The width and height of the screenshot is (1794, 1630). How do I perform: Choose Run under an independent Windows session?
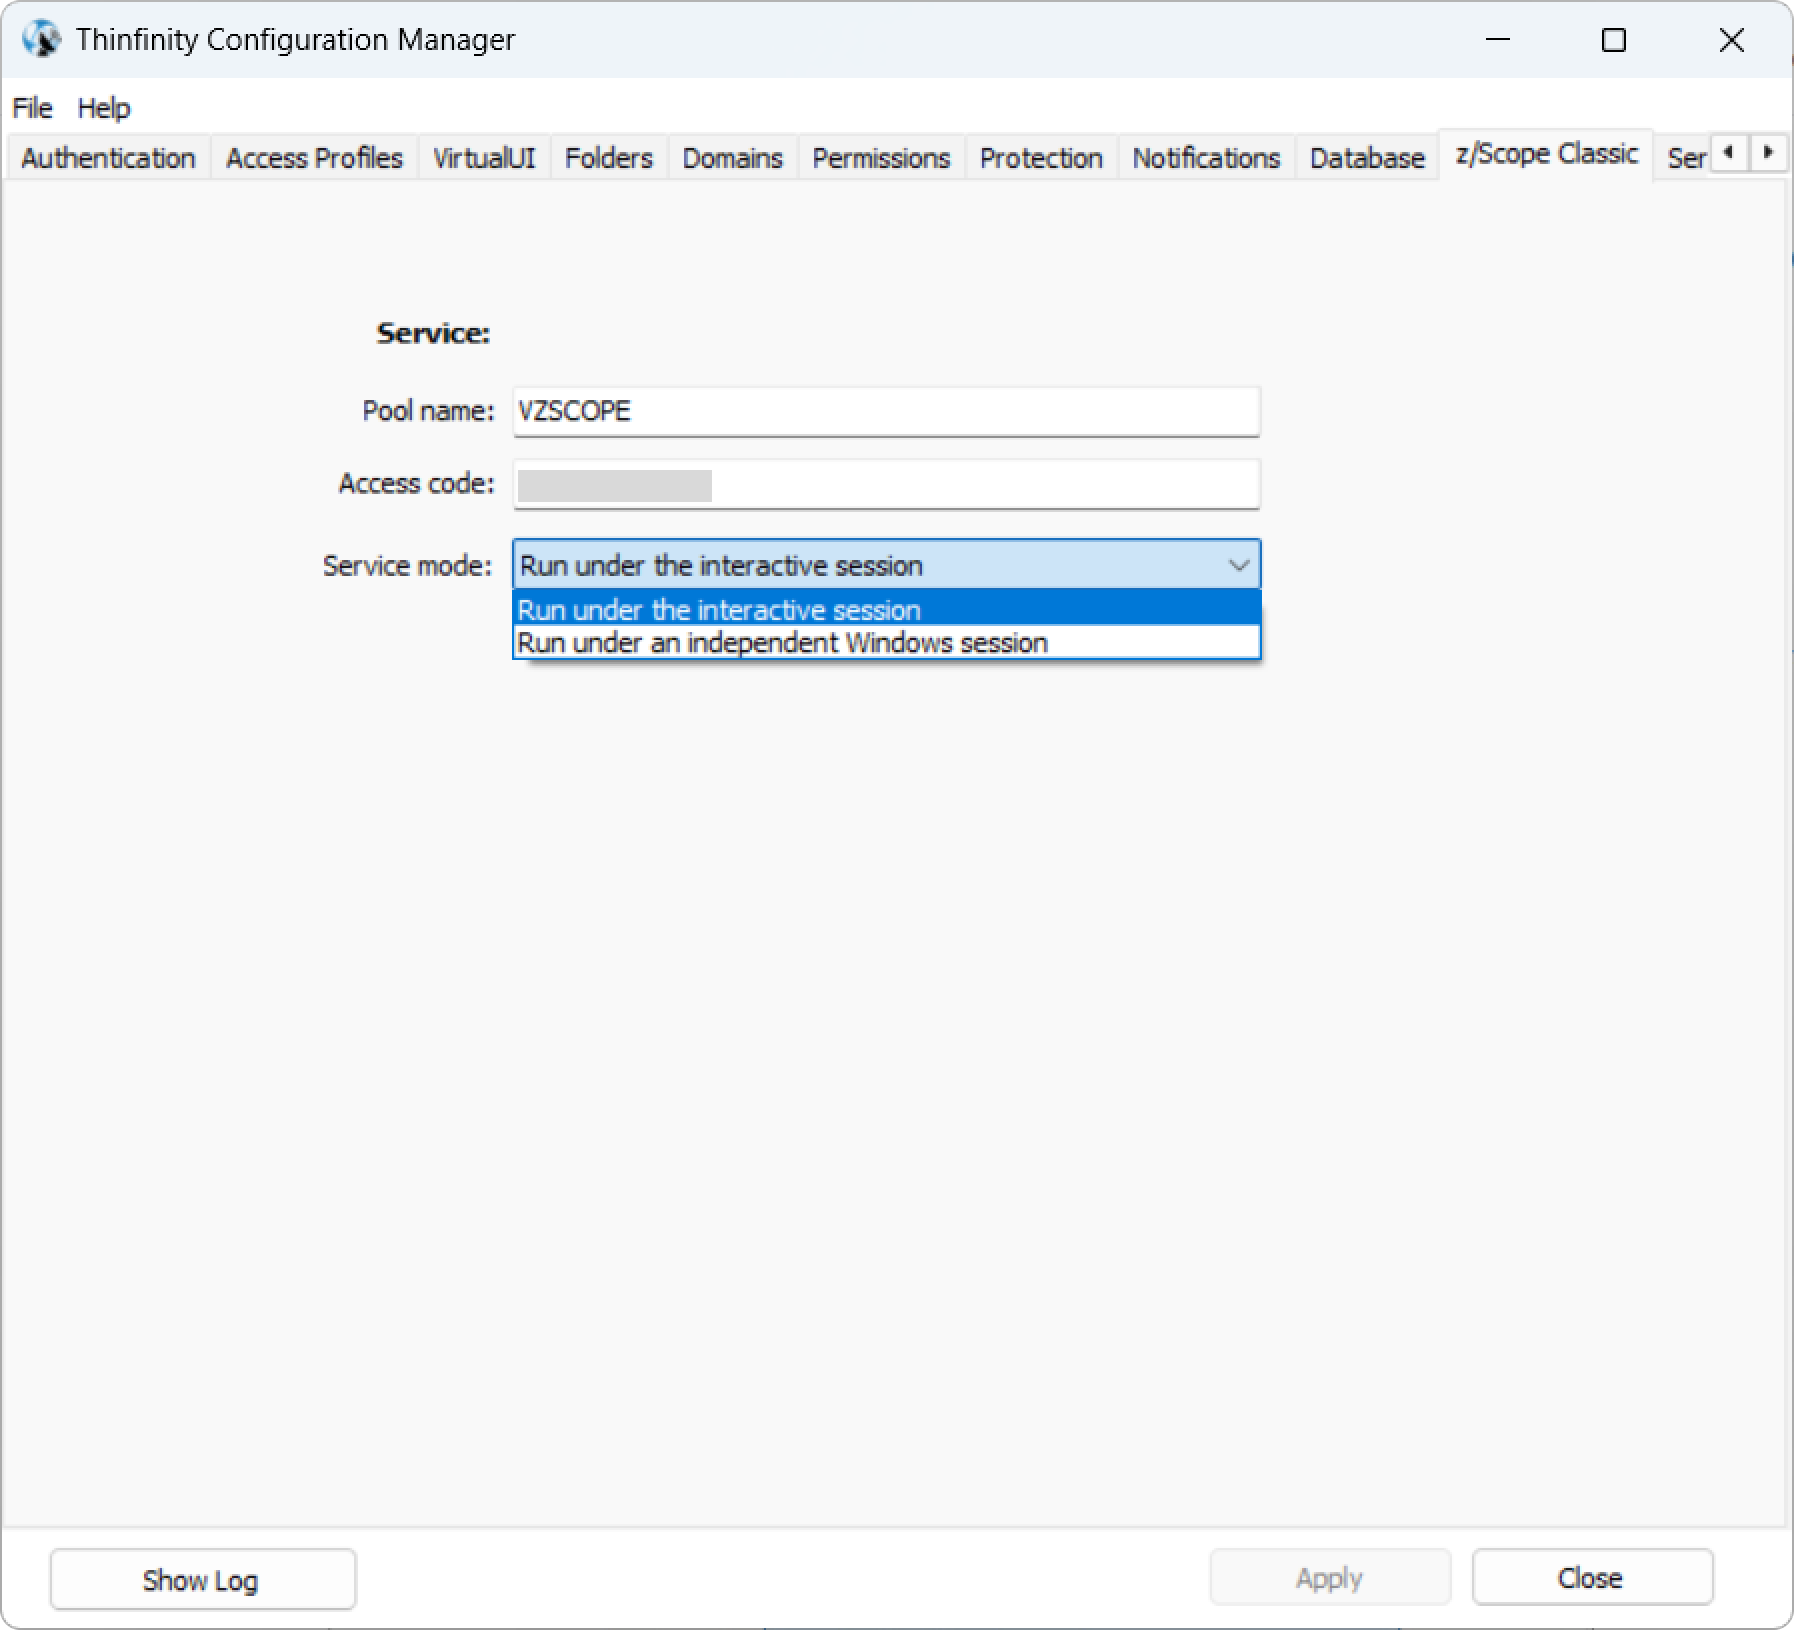(886, 642)
